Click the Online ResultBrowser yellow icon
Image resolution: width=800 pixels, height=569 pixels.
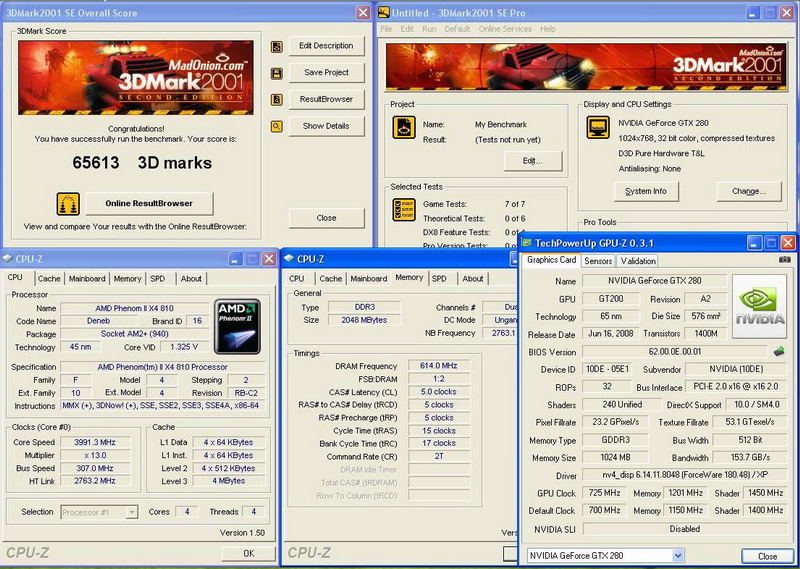tap(68, 204)
